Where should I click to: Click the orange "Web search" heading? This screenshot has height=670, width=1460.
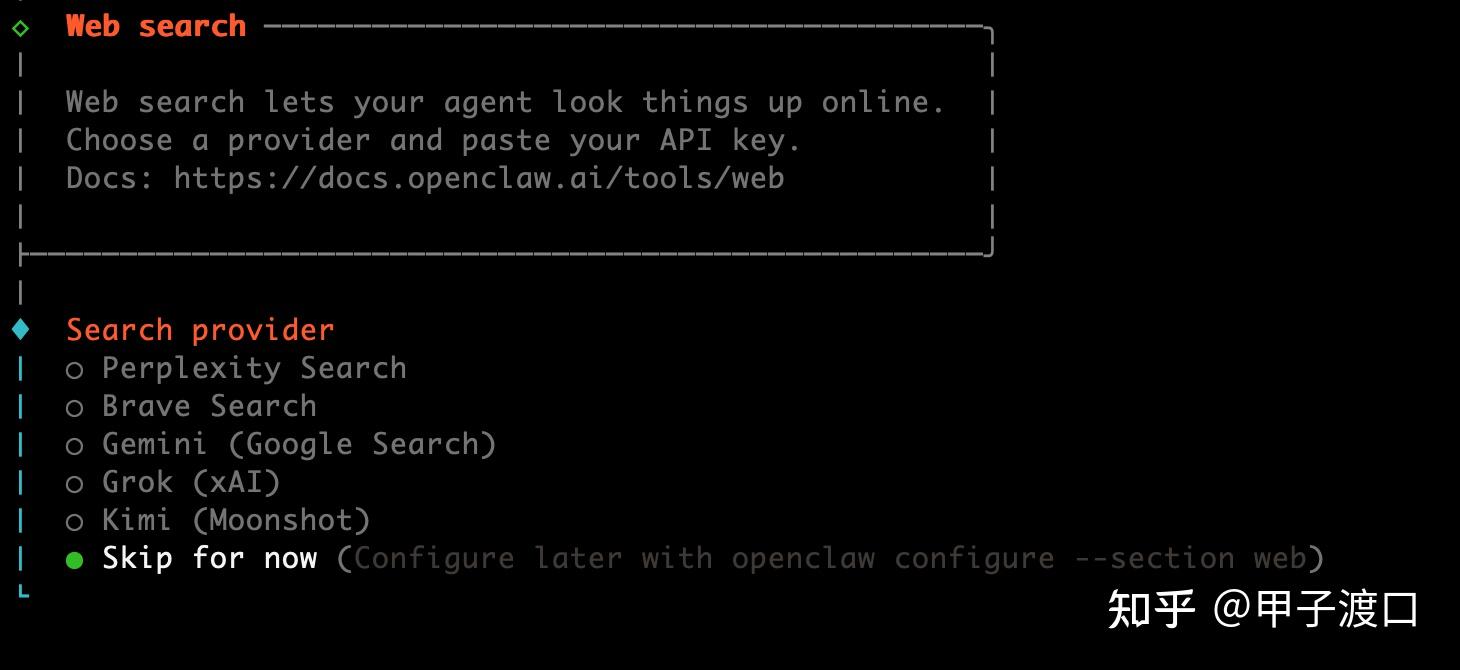click(x=156, y=26)
